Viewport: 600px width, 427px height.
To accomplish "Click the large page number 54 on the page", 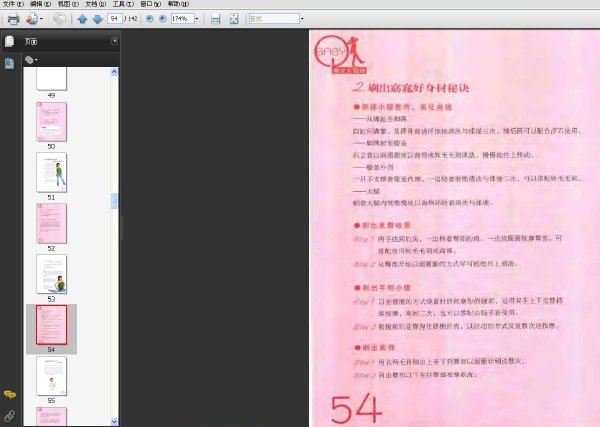I will click(356, 409).
